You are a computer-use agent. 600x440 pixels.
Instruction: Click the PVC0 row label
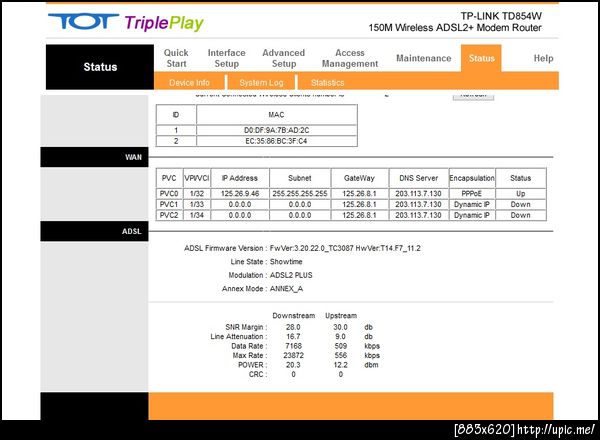tap(169, 194)
